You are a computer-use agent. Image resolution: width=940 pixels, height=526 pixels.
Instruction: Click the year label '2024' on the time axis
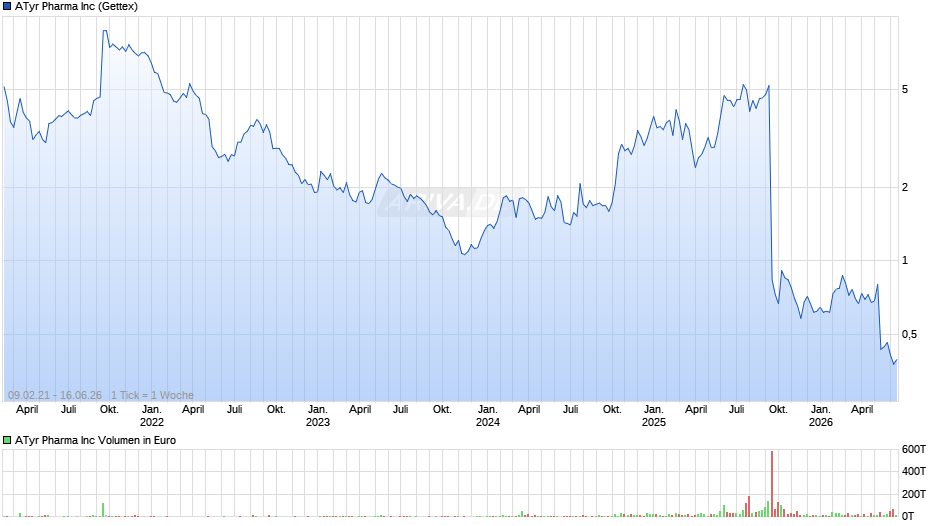point(488,422)
